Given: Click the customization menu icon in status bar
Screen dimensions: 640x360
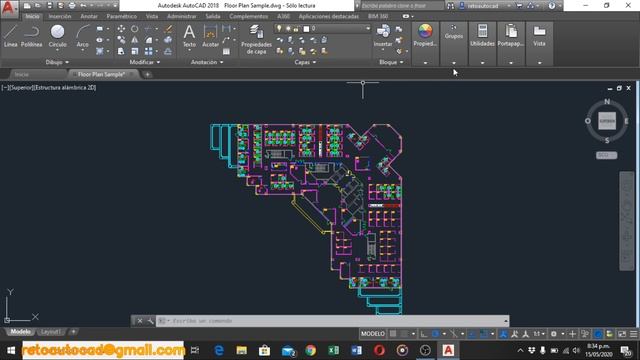Looking at the screenshot, I should tap(633, 334).
